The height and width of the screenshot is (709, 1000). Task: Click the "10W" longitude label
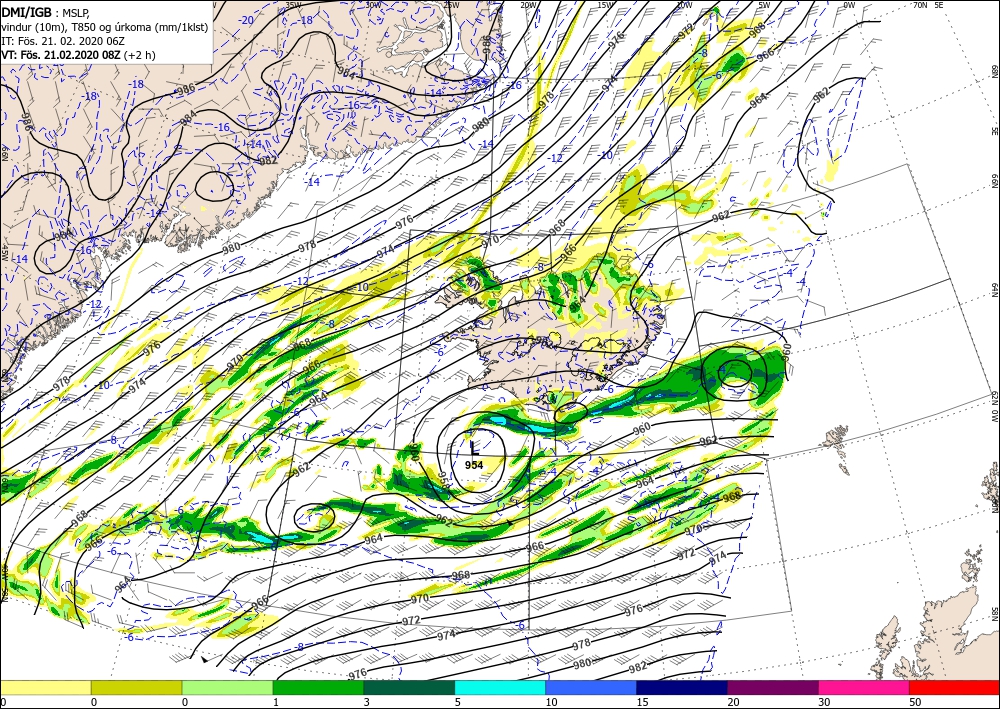click(x=684, y=5)
